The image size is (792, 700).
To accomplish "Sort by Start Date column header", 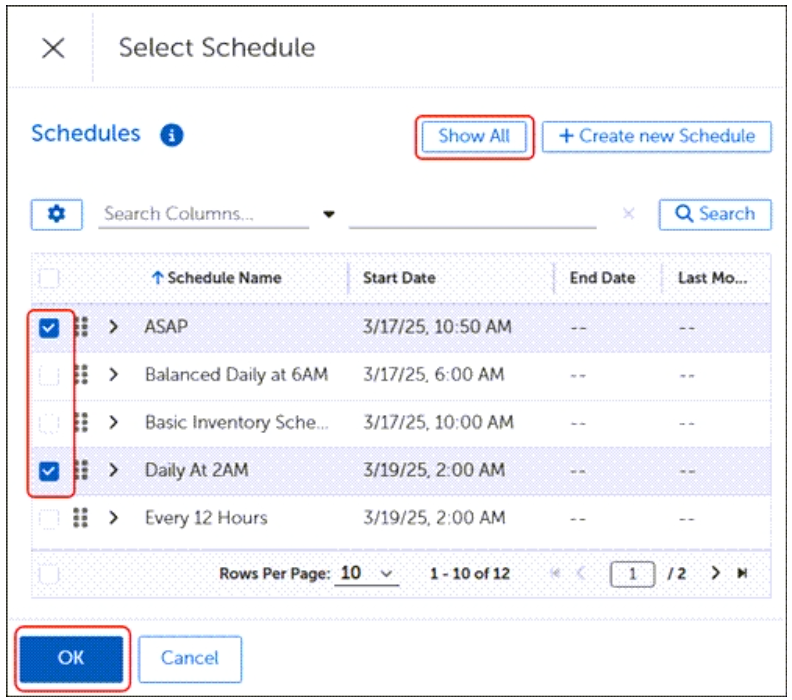I will click(x=399, y=278).
